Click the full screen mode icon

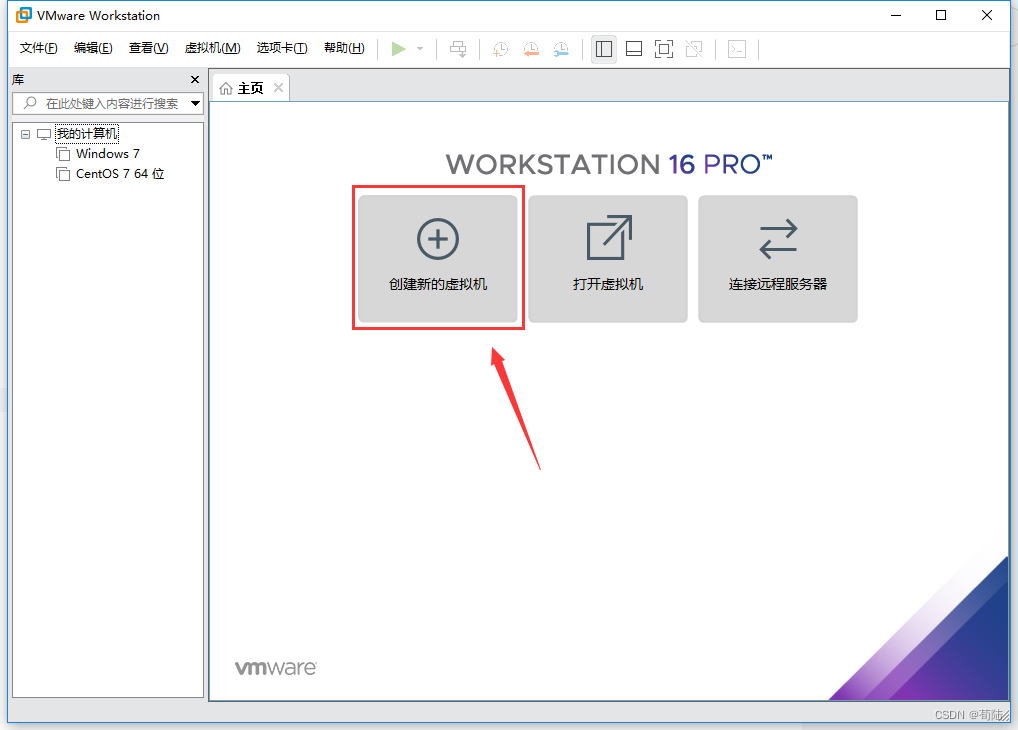pyautogui.click(x=664, y=49)
